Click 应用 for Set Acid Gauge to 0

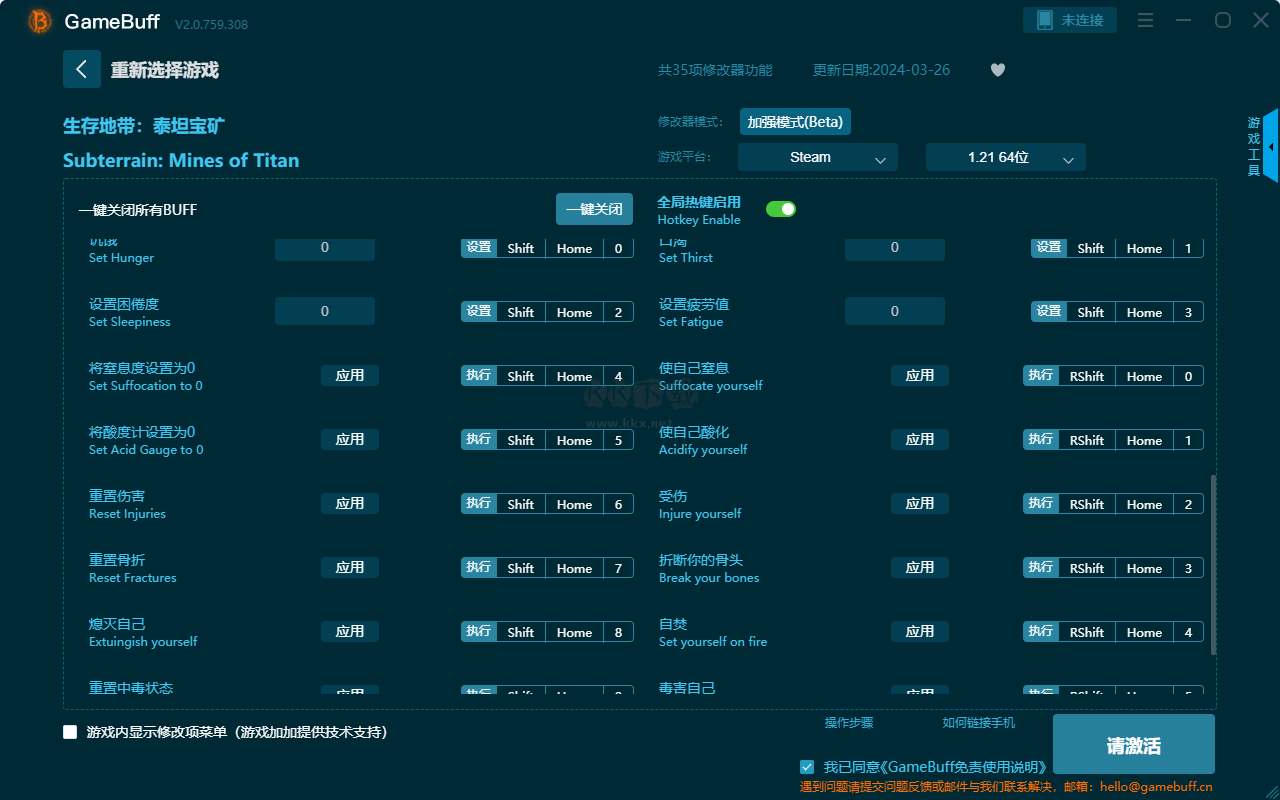click(350, 439)
